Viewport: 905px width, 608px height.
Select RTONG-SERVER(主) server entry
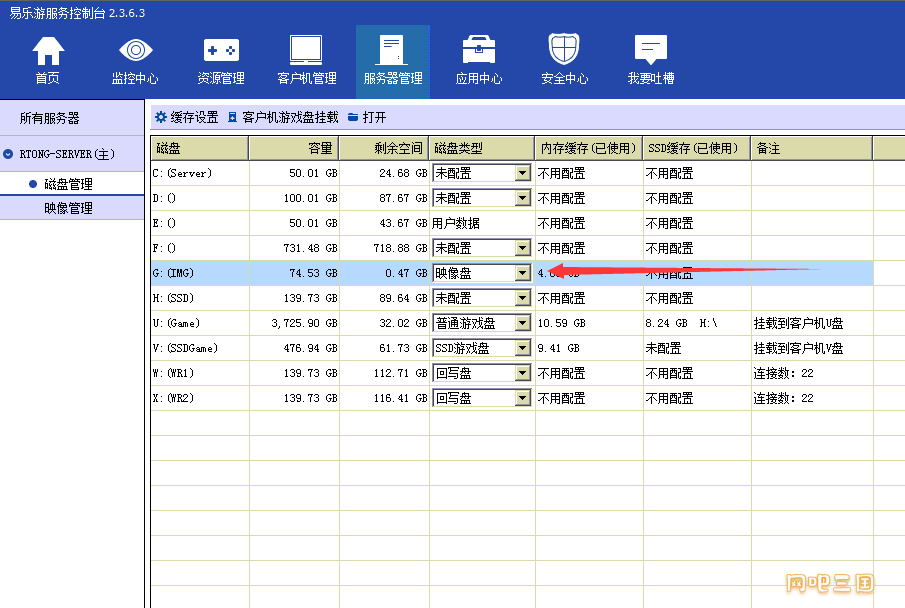pos(72,154)
